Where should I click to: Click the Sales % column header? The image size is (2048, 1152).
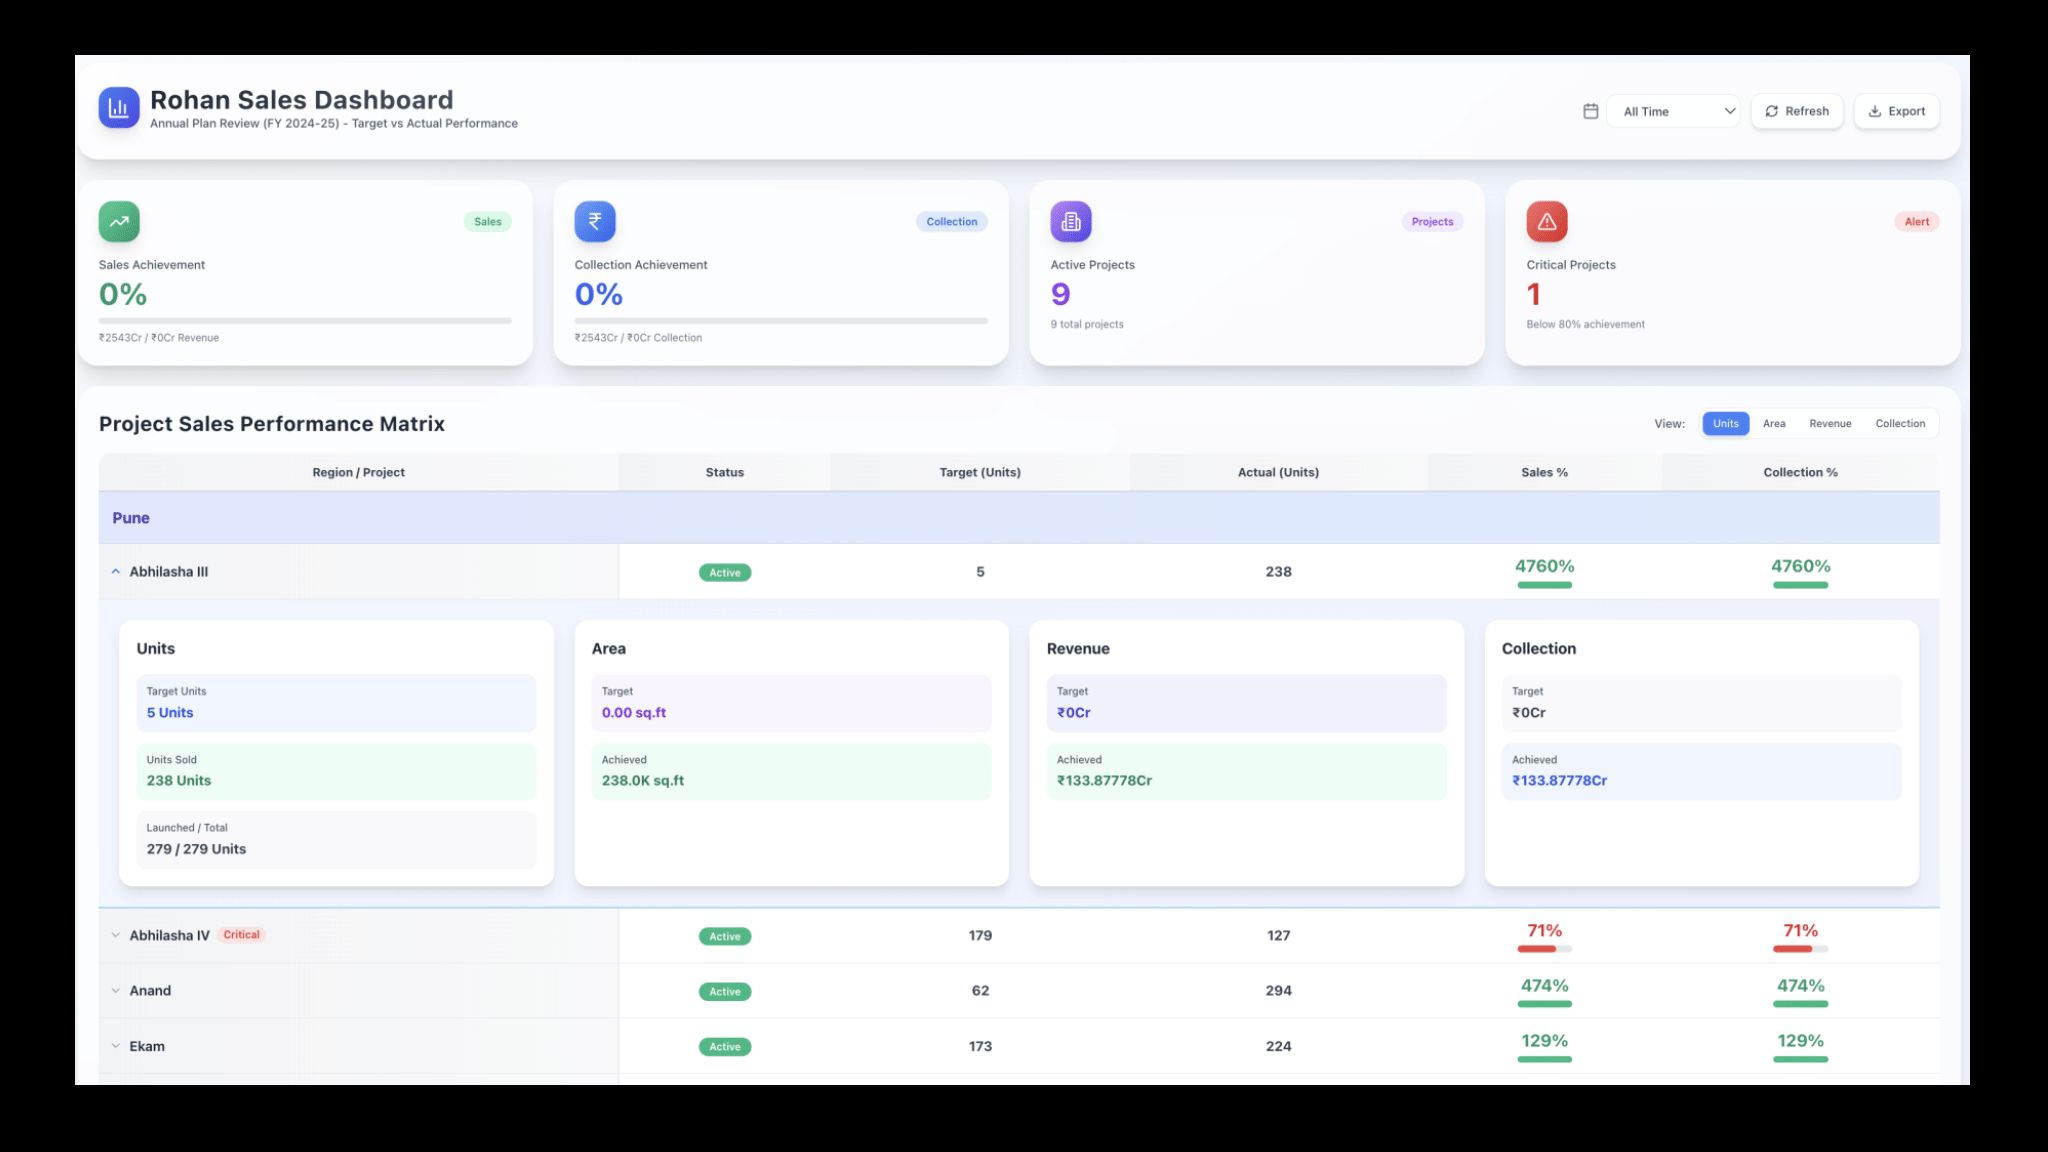click(1544, 472)
